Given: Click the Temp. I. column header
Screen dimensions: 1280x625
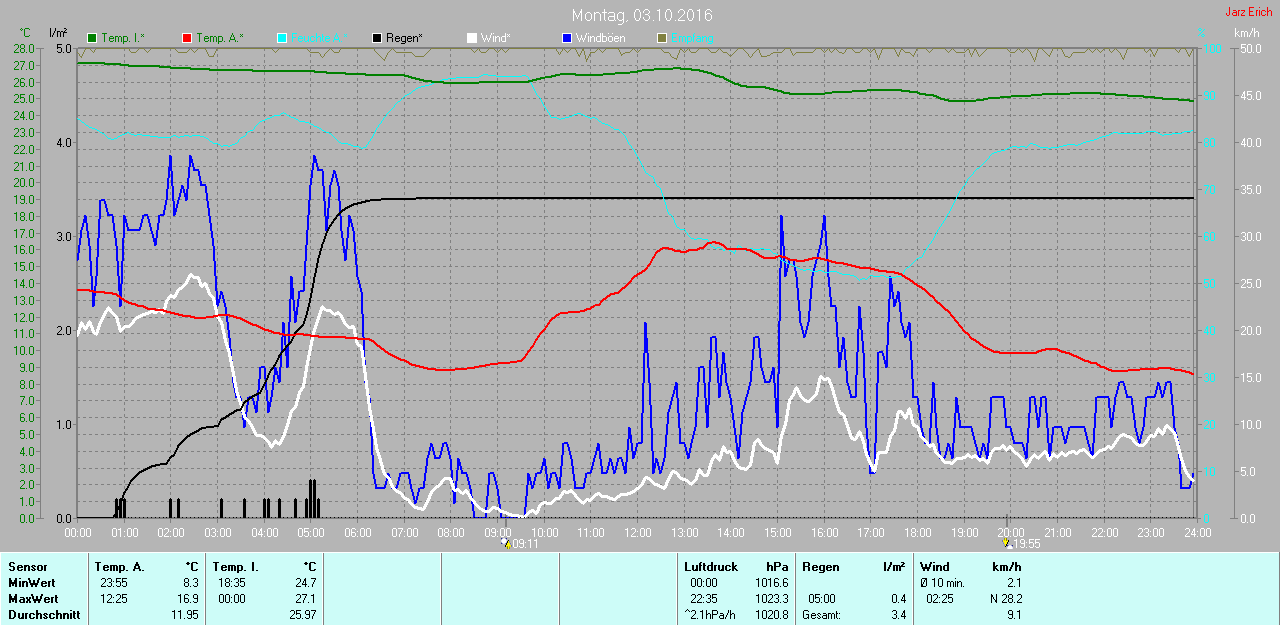Looking at the screenshot, I should 234,567.
